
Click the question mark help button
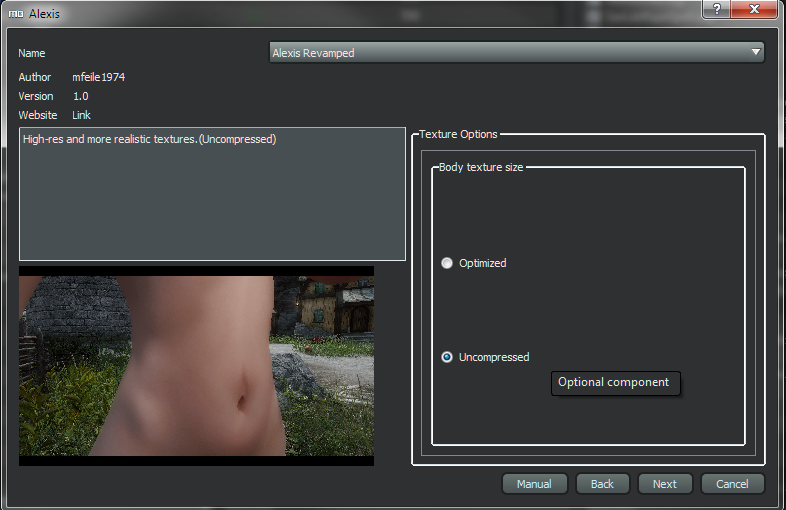pyautogui.click(x=716, y=9)
